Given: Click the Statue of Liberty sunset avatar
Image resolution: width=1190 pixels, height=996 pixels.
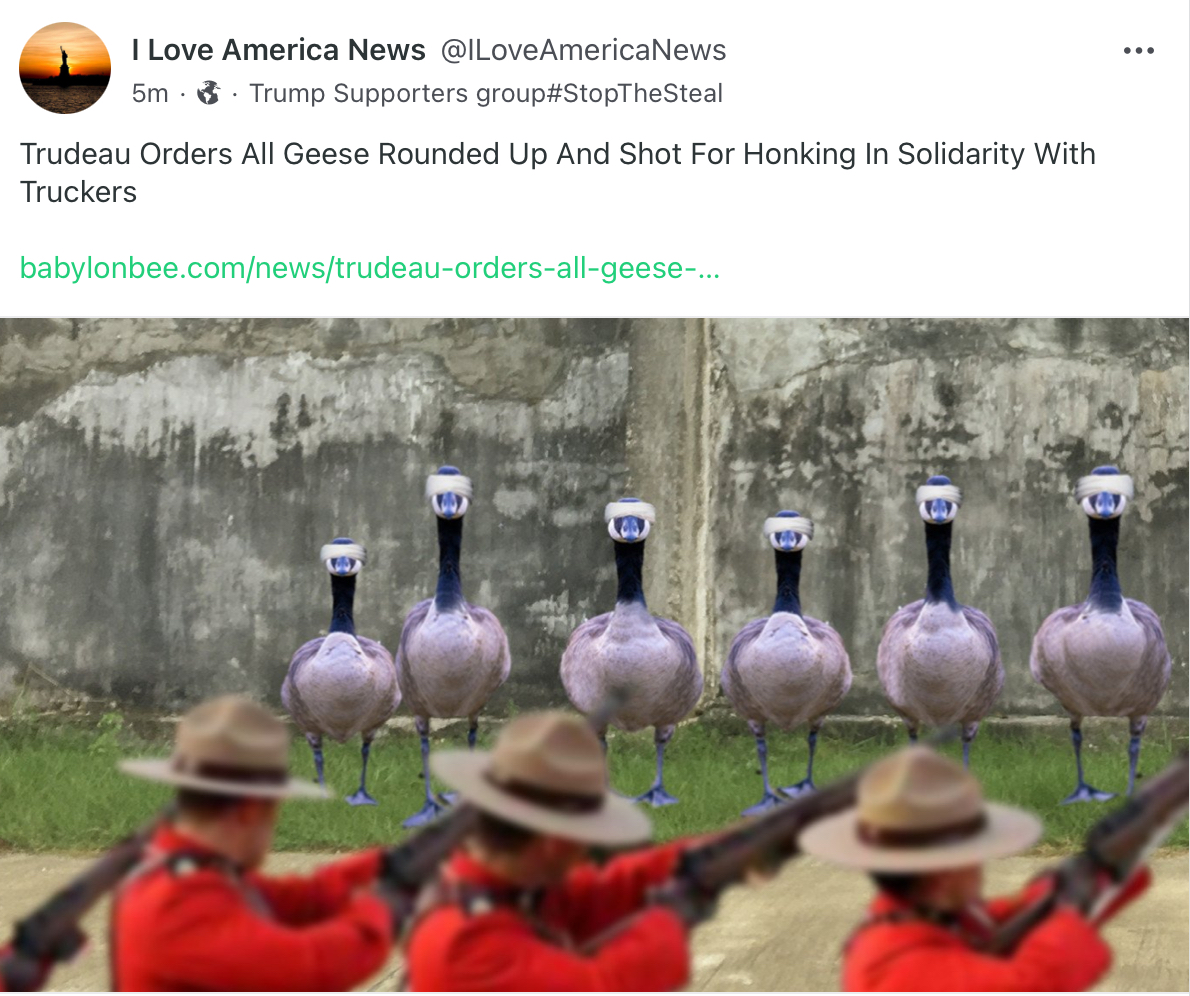Looking at the screenshot, I should [x=65, y=68].
